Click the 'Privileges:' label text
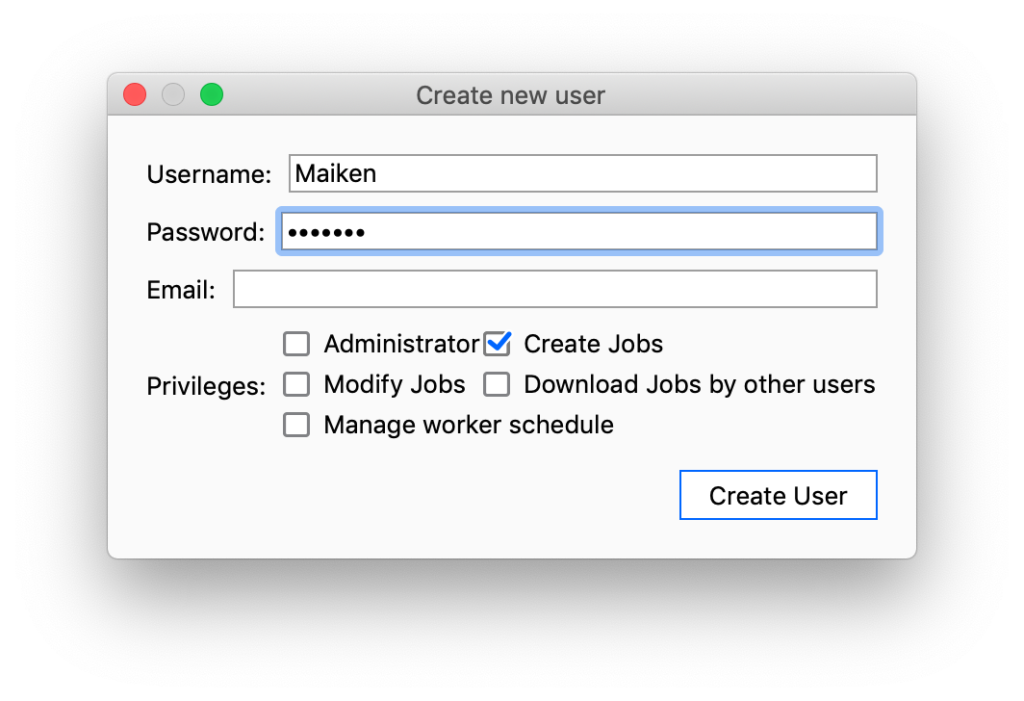This screenshot has height=701, width=1024. [x=206, y=386]
